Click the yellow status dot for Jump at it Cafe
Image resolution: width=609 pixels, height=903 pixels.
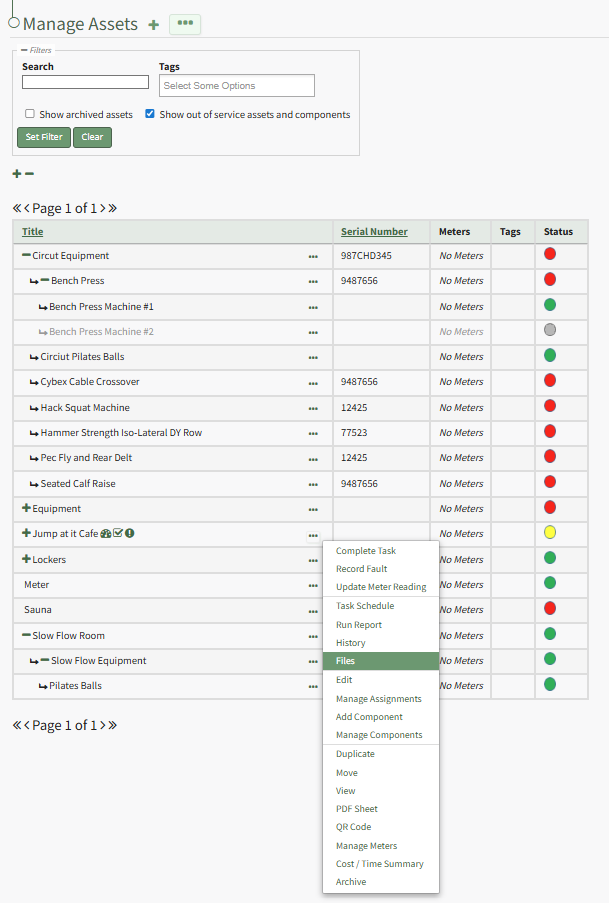click(550, 532)
